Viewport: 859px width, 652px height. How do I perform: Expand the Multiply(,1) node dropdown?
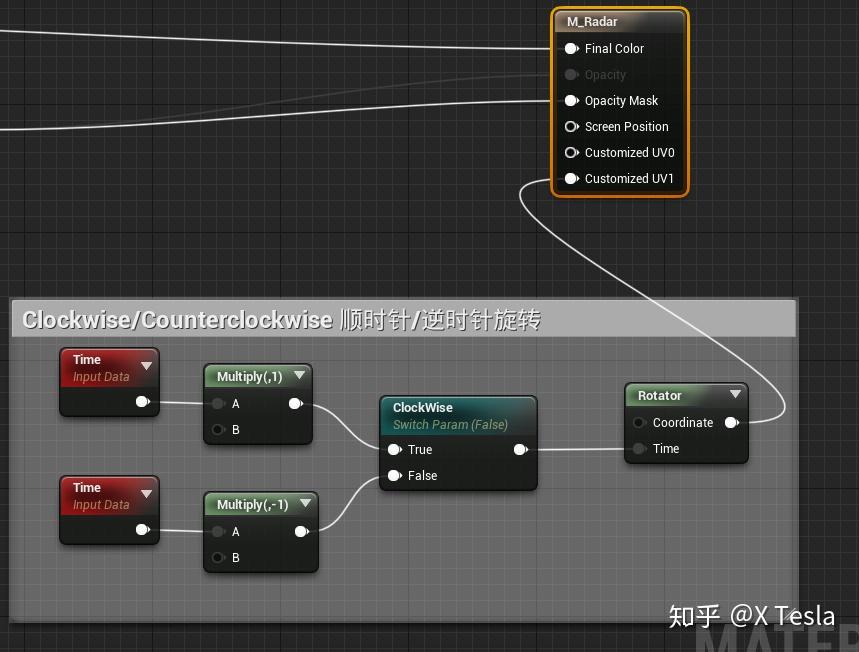tap(300, 376)
